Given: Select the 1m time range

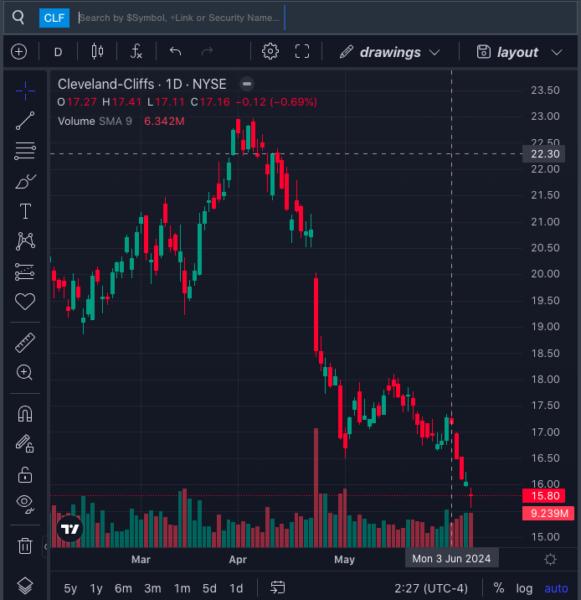Looking at the screenshot, I should pyautogui.click(x=182, y=588).
